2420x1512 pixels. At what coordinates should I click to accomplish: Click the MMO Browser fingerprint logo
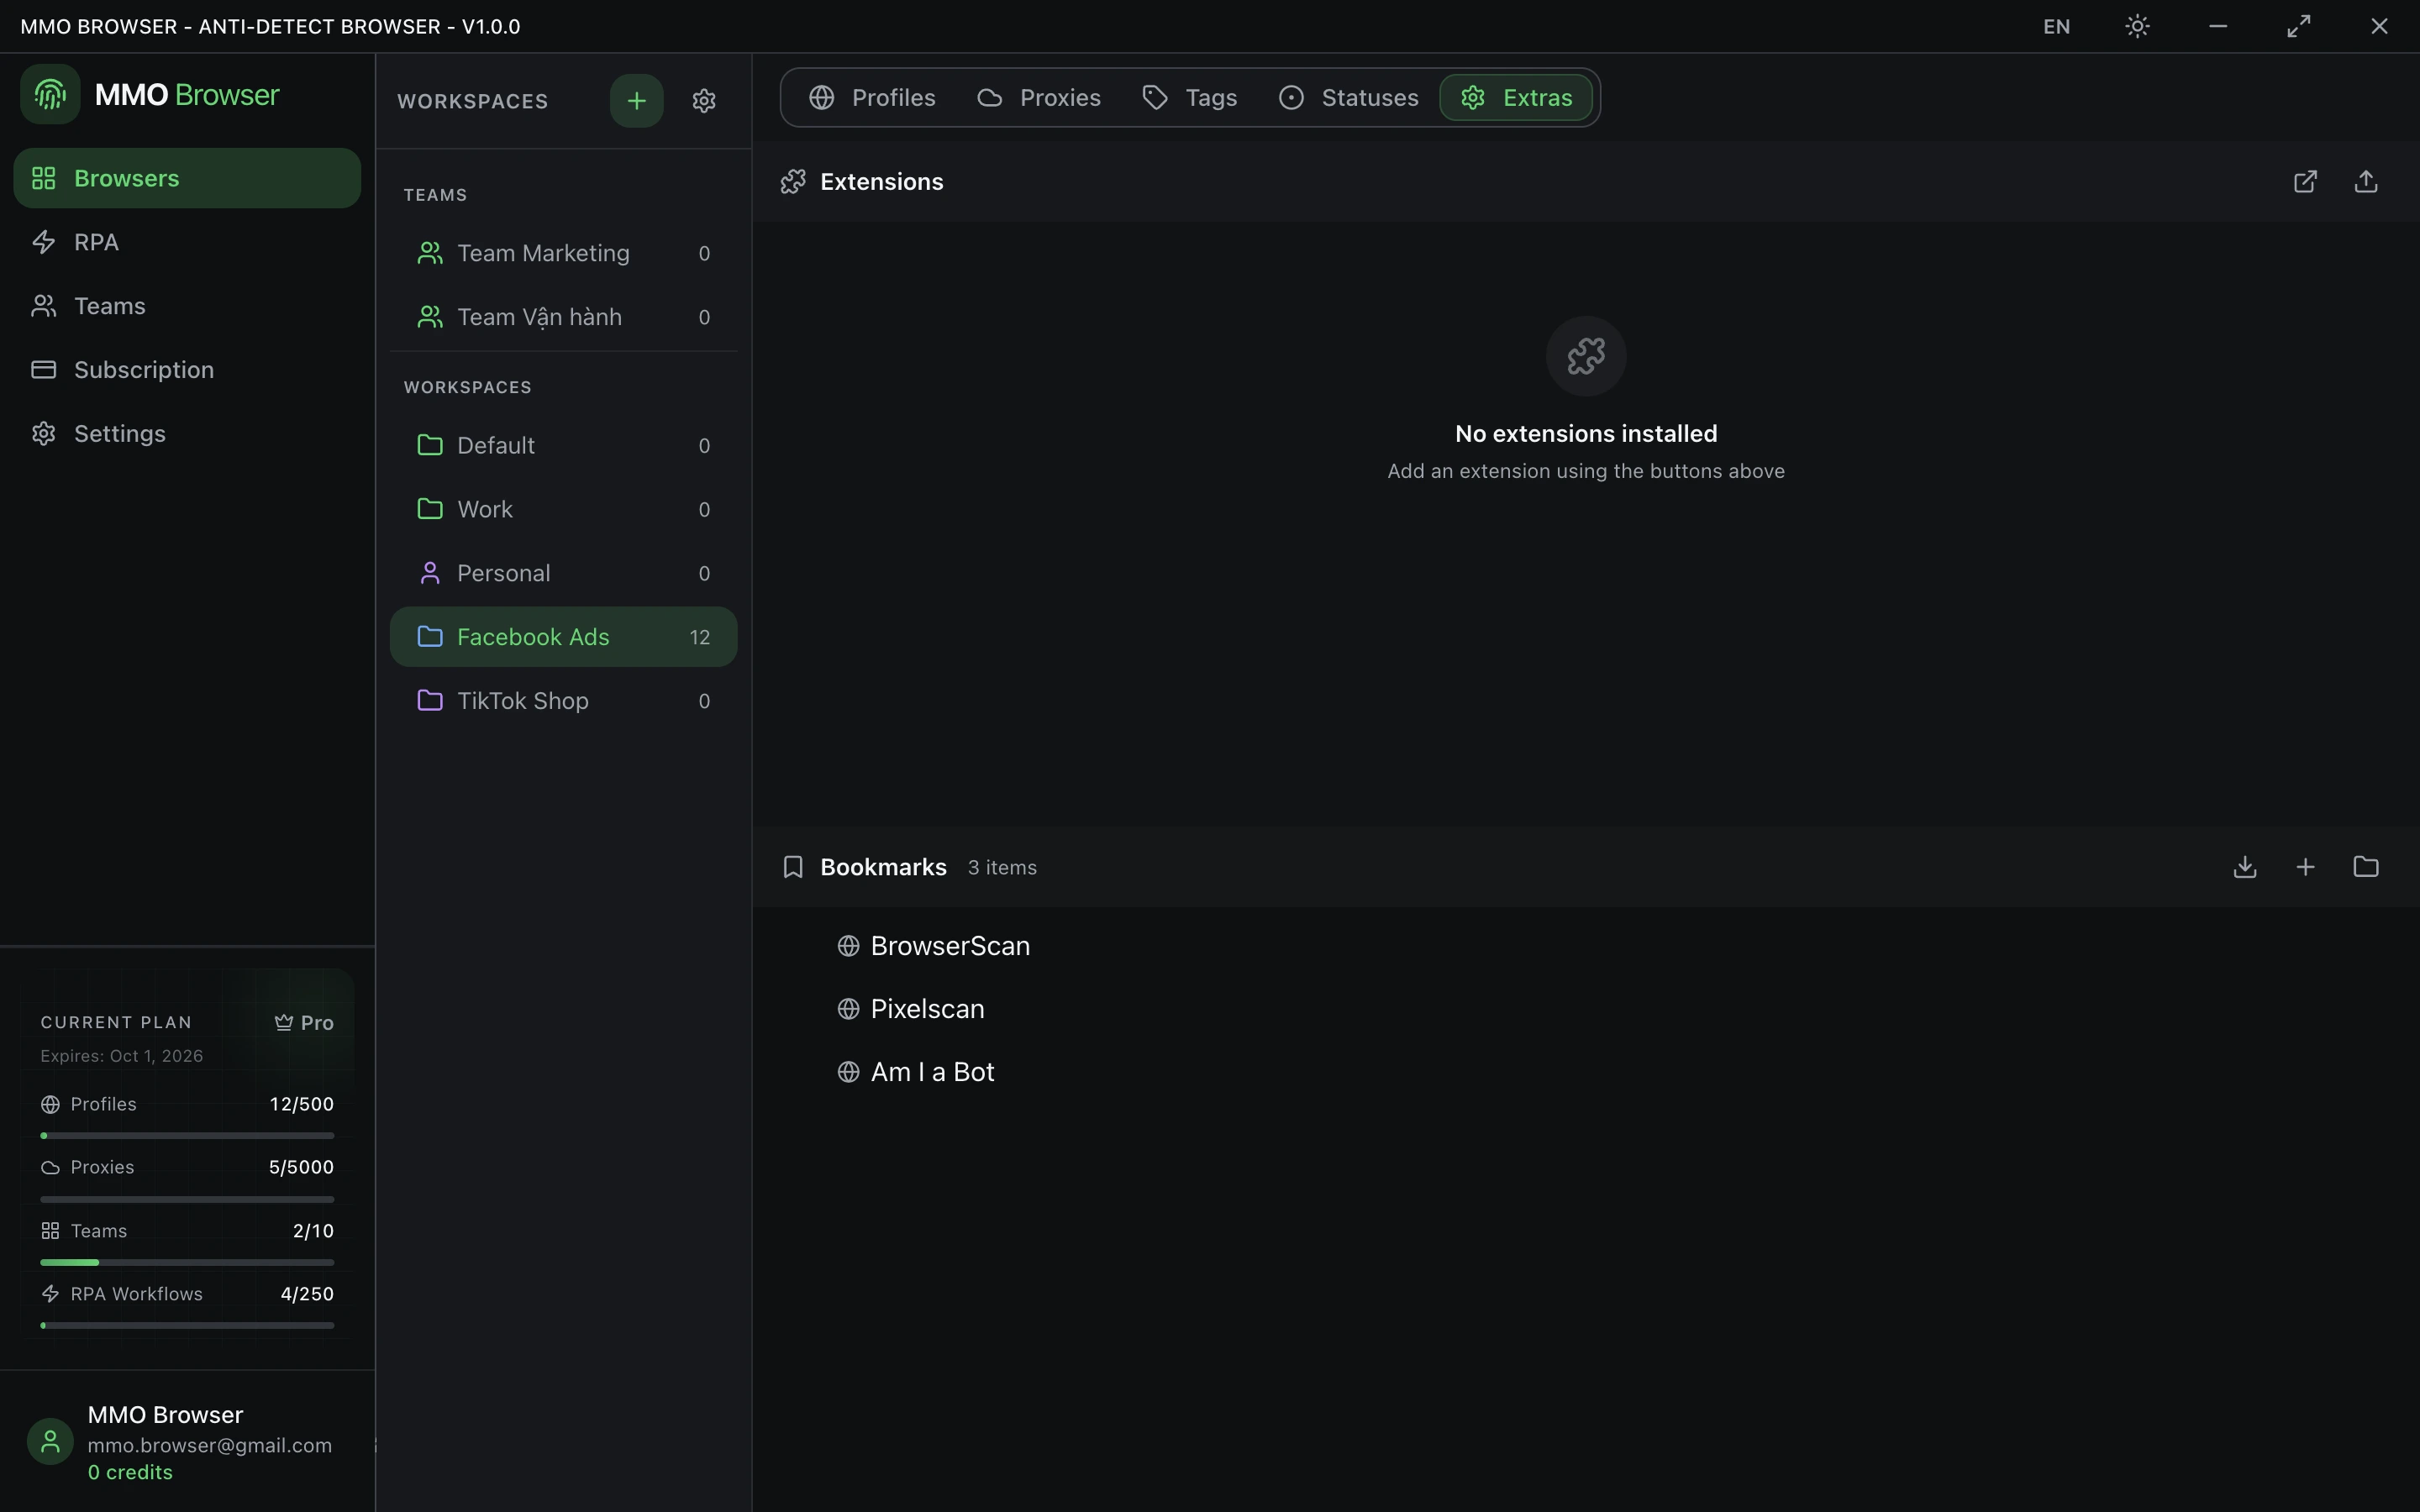click(x=50, y=94)
